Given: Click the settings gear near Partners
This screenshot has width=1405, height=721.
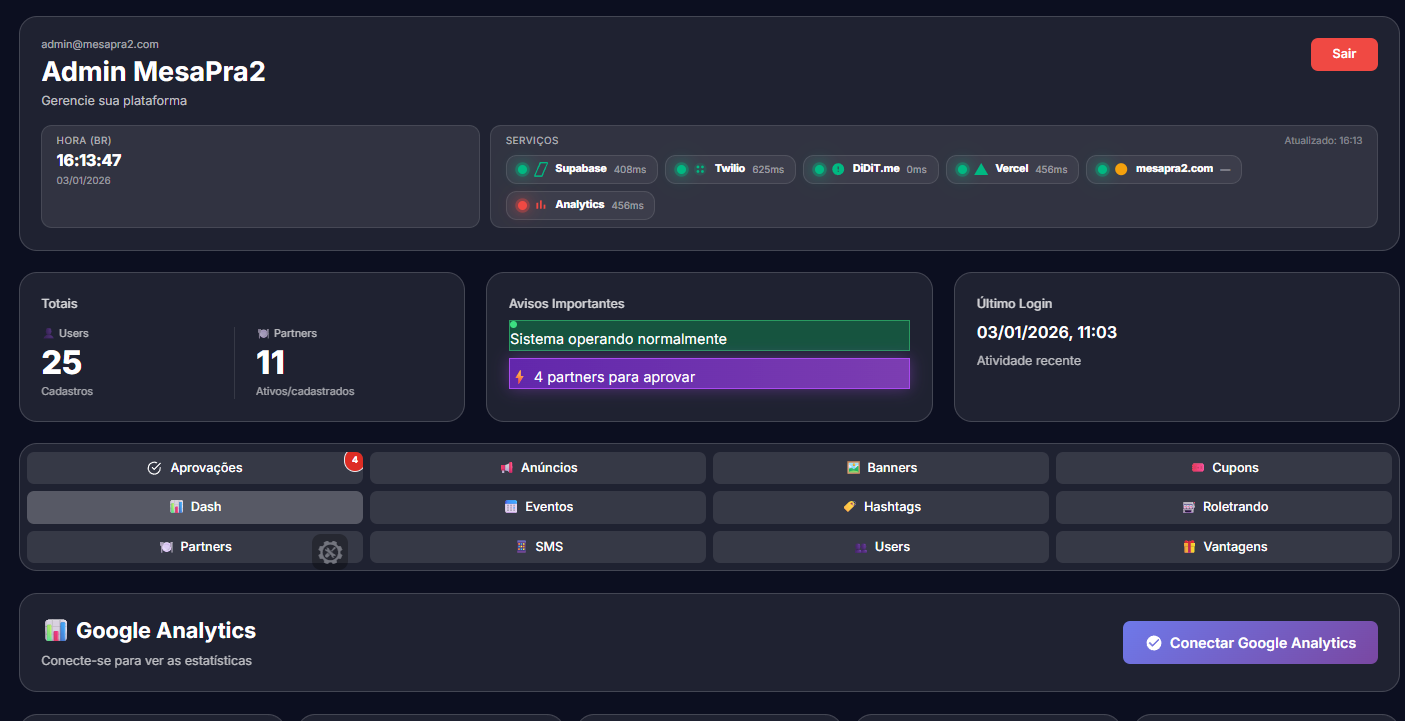Looking at the screenshot, I should [330, 551].
